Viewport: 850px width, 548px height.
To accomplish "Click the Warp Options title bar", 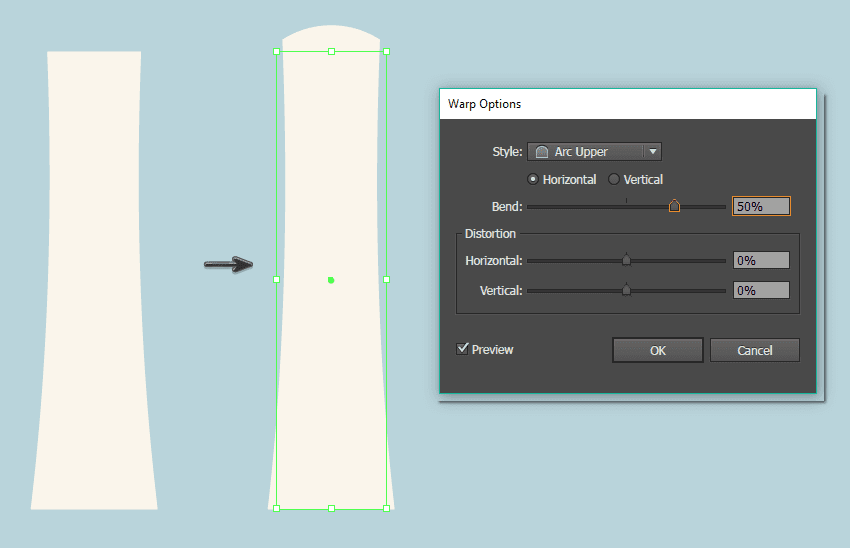I will (x=628, y=104).
